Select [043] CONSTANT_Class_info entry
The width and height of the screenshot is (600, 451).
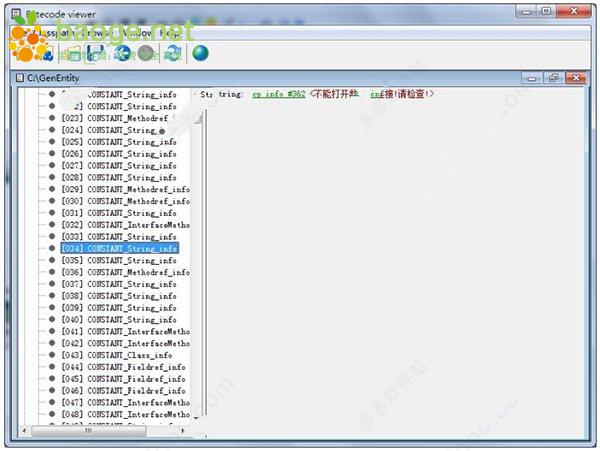tap(117, 355)
